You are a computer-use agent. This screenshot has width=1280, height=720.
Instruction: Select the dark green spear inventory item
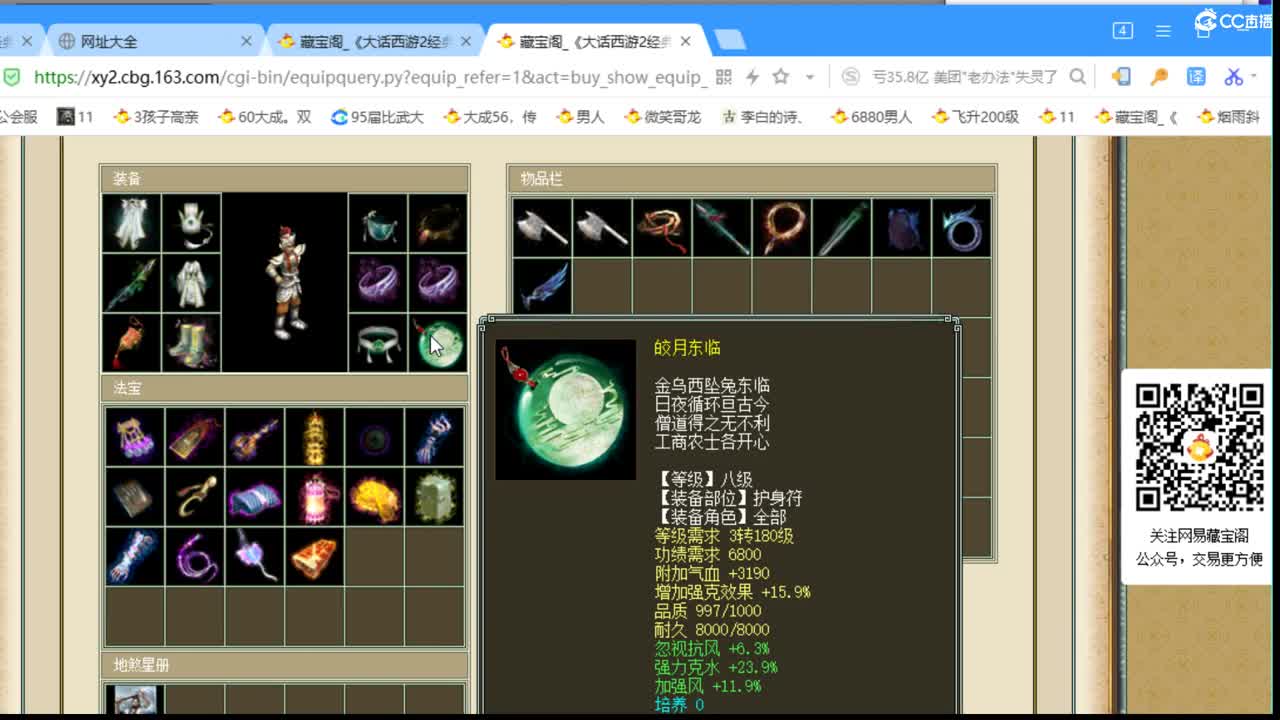722,227
